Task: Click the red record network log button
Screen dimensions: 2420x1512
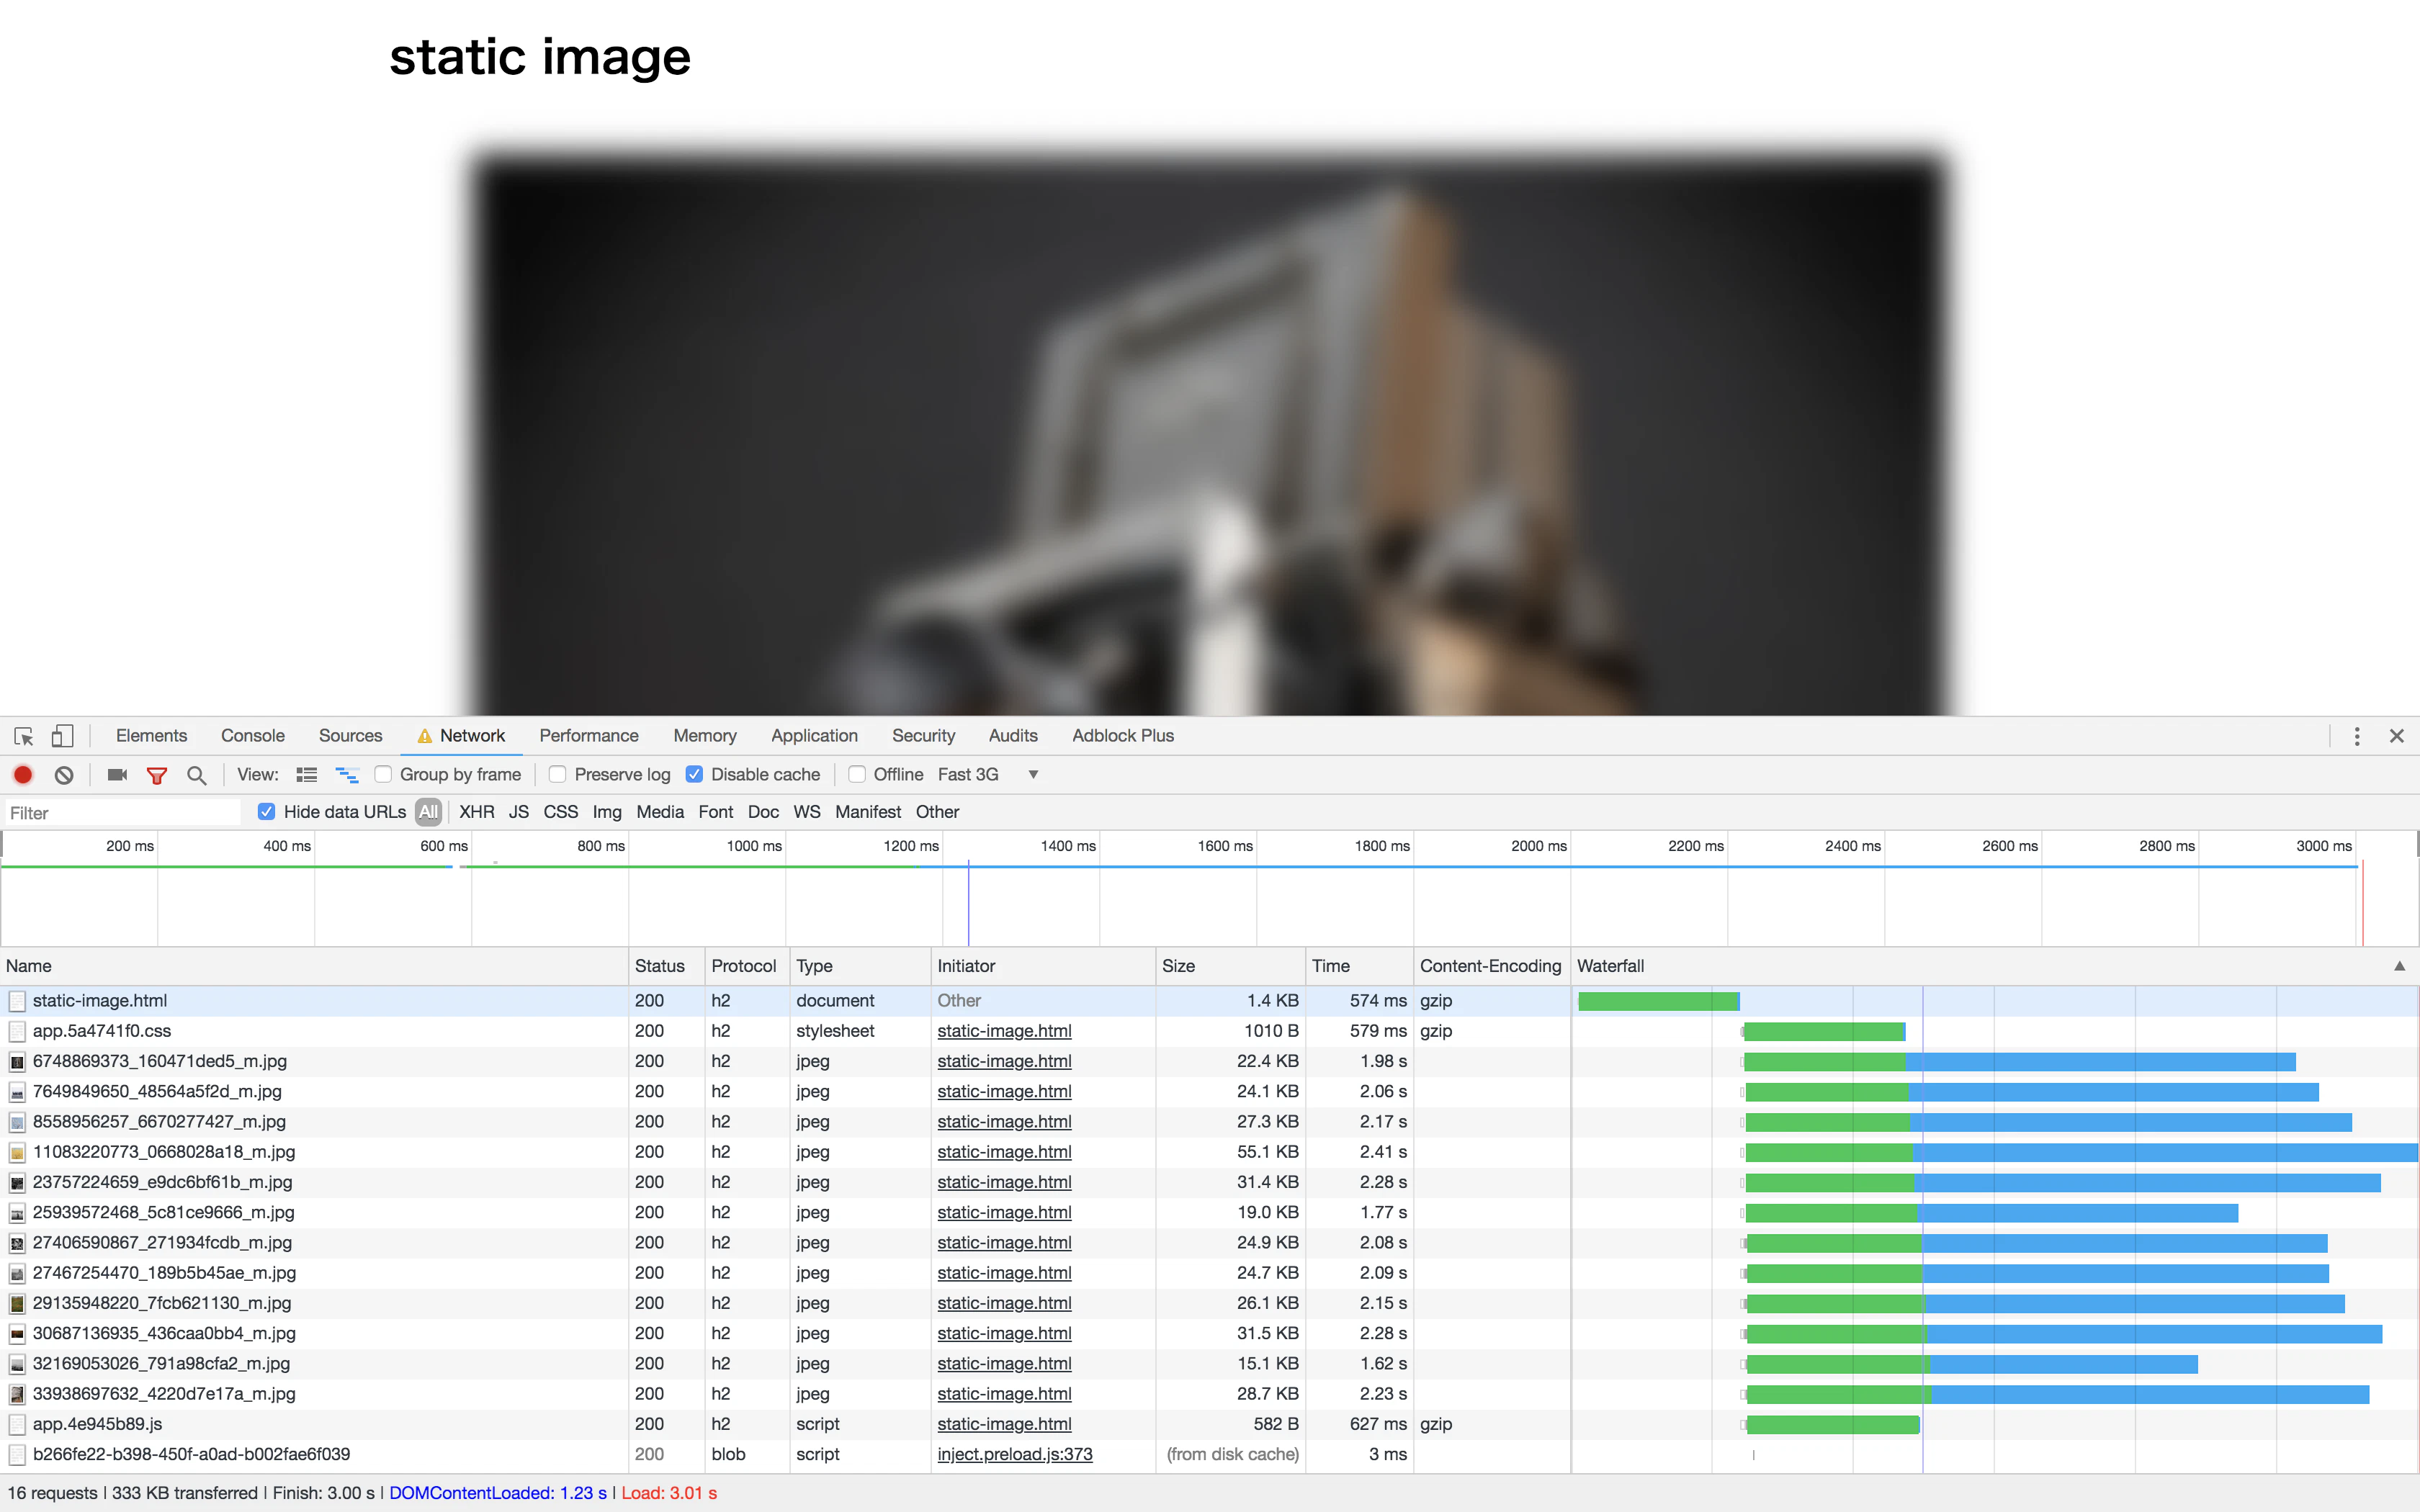Action: [23, 775]
